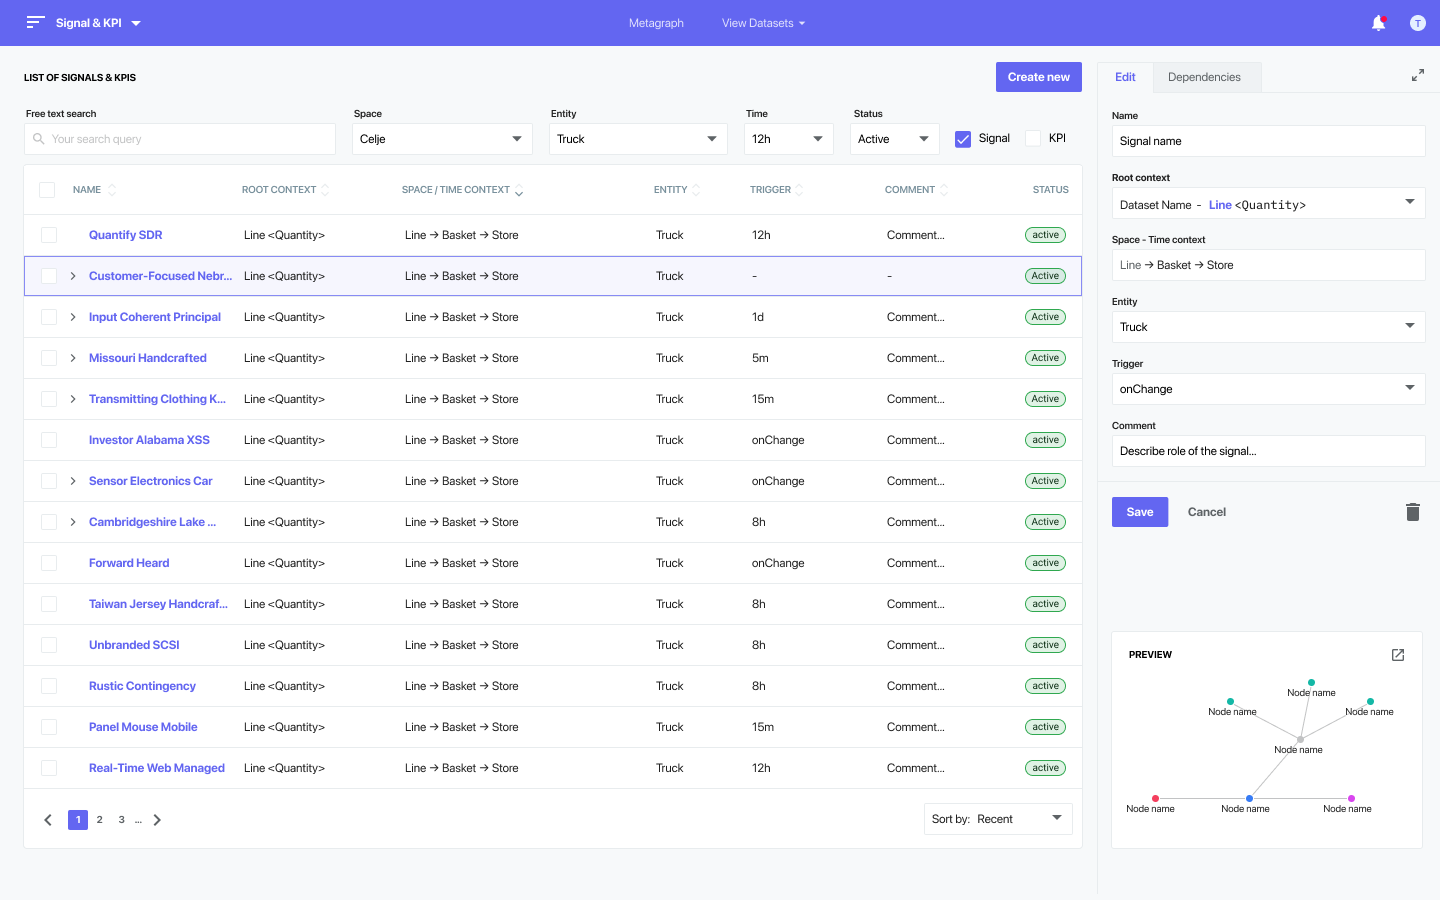Viewport: 1440px width, 900px height.
Task: Open notifications bell icon
Action: pos(1378,23)
